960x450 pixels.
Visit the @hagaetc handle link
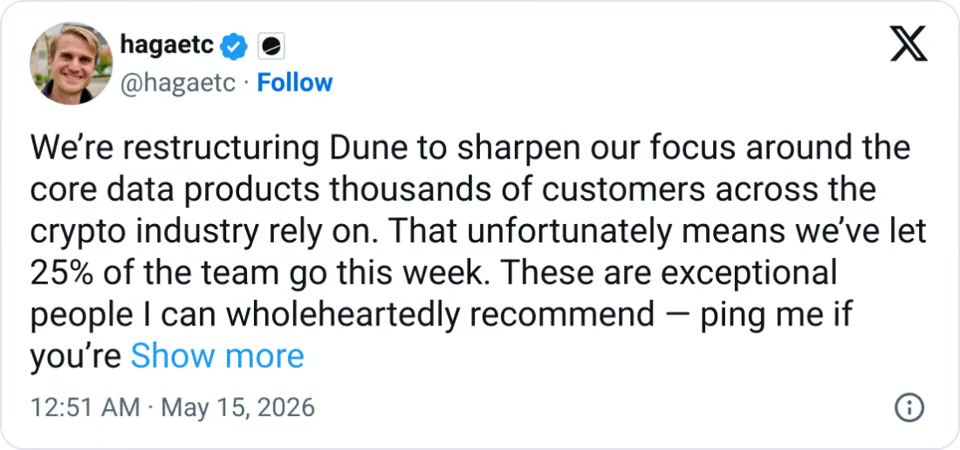(x=178, y=83)
